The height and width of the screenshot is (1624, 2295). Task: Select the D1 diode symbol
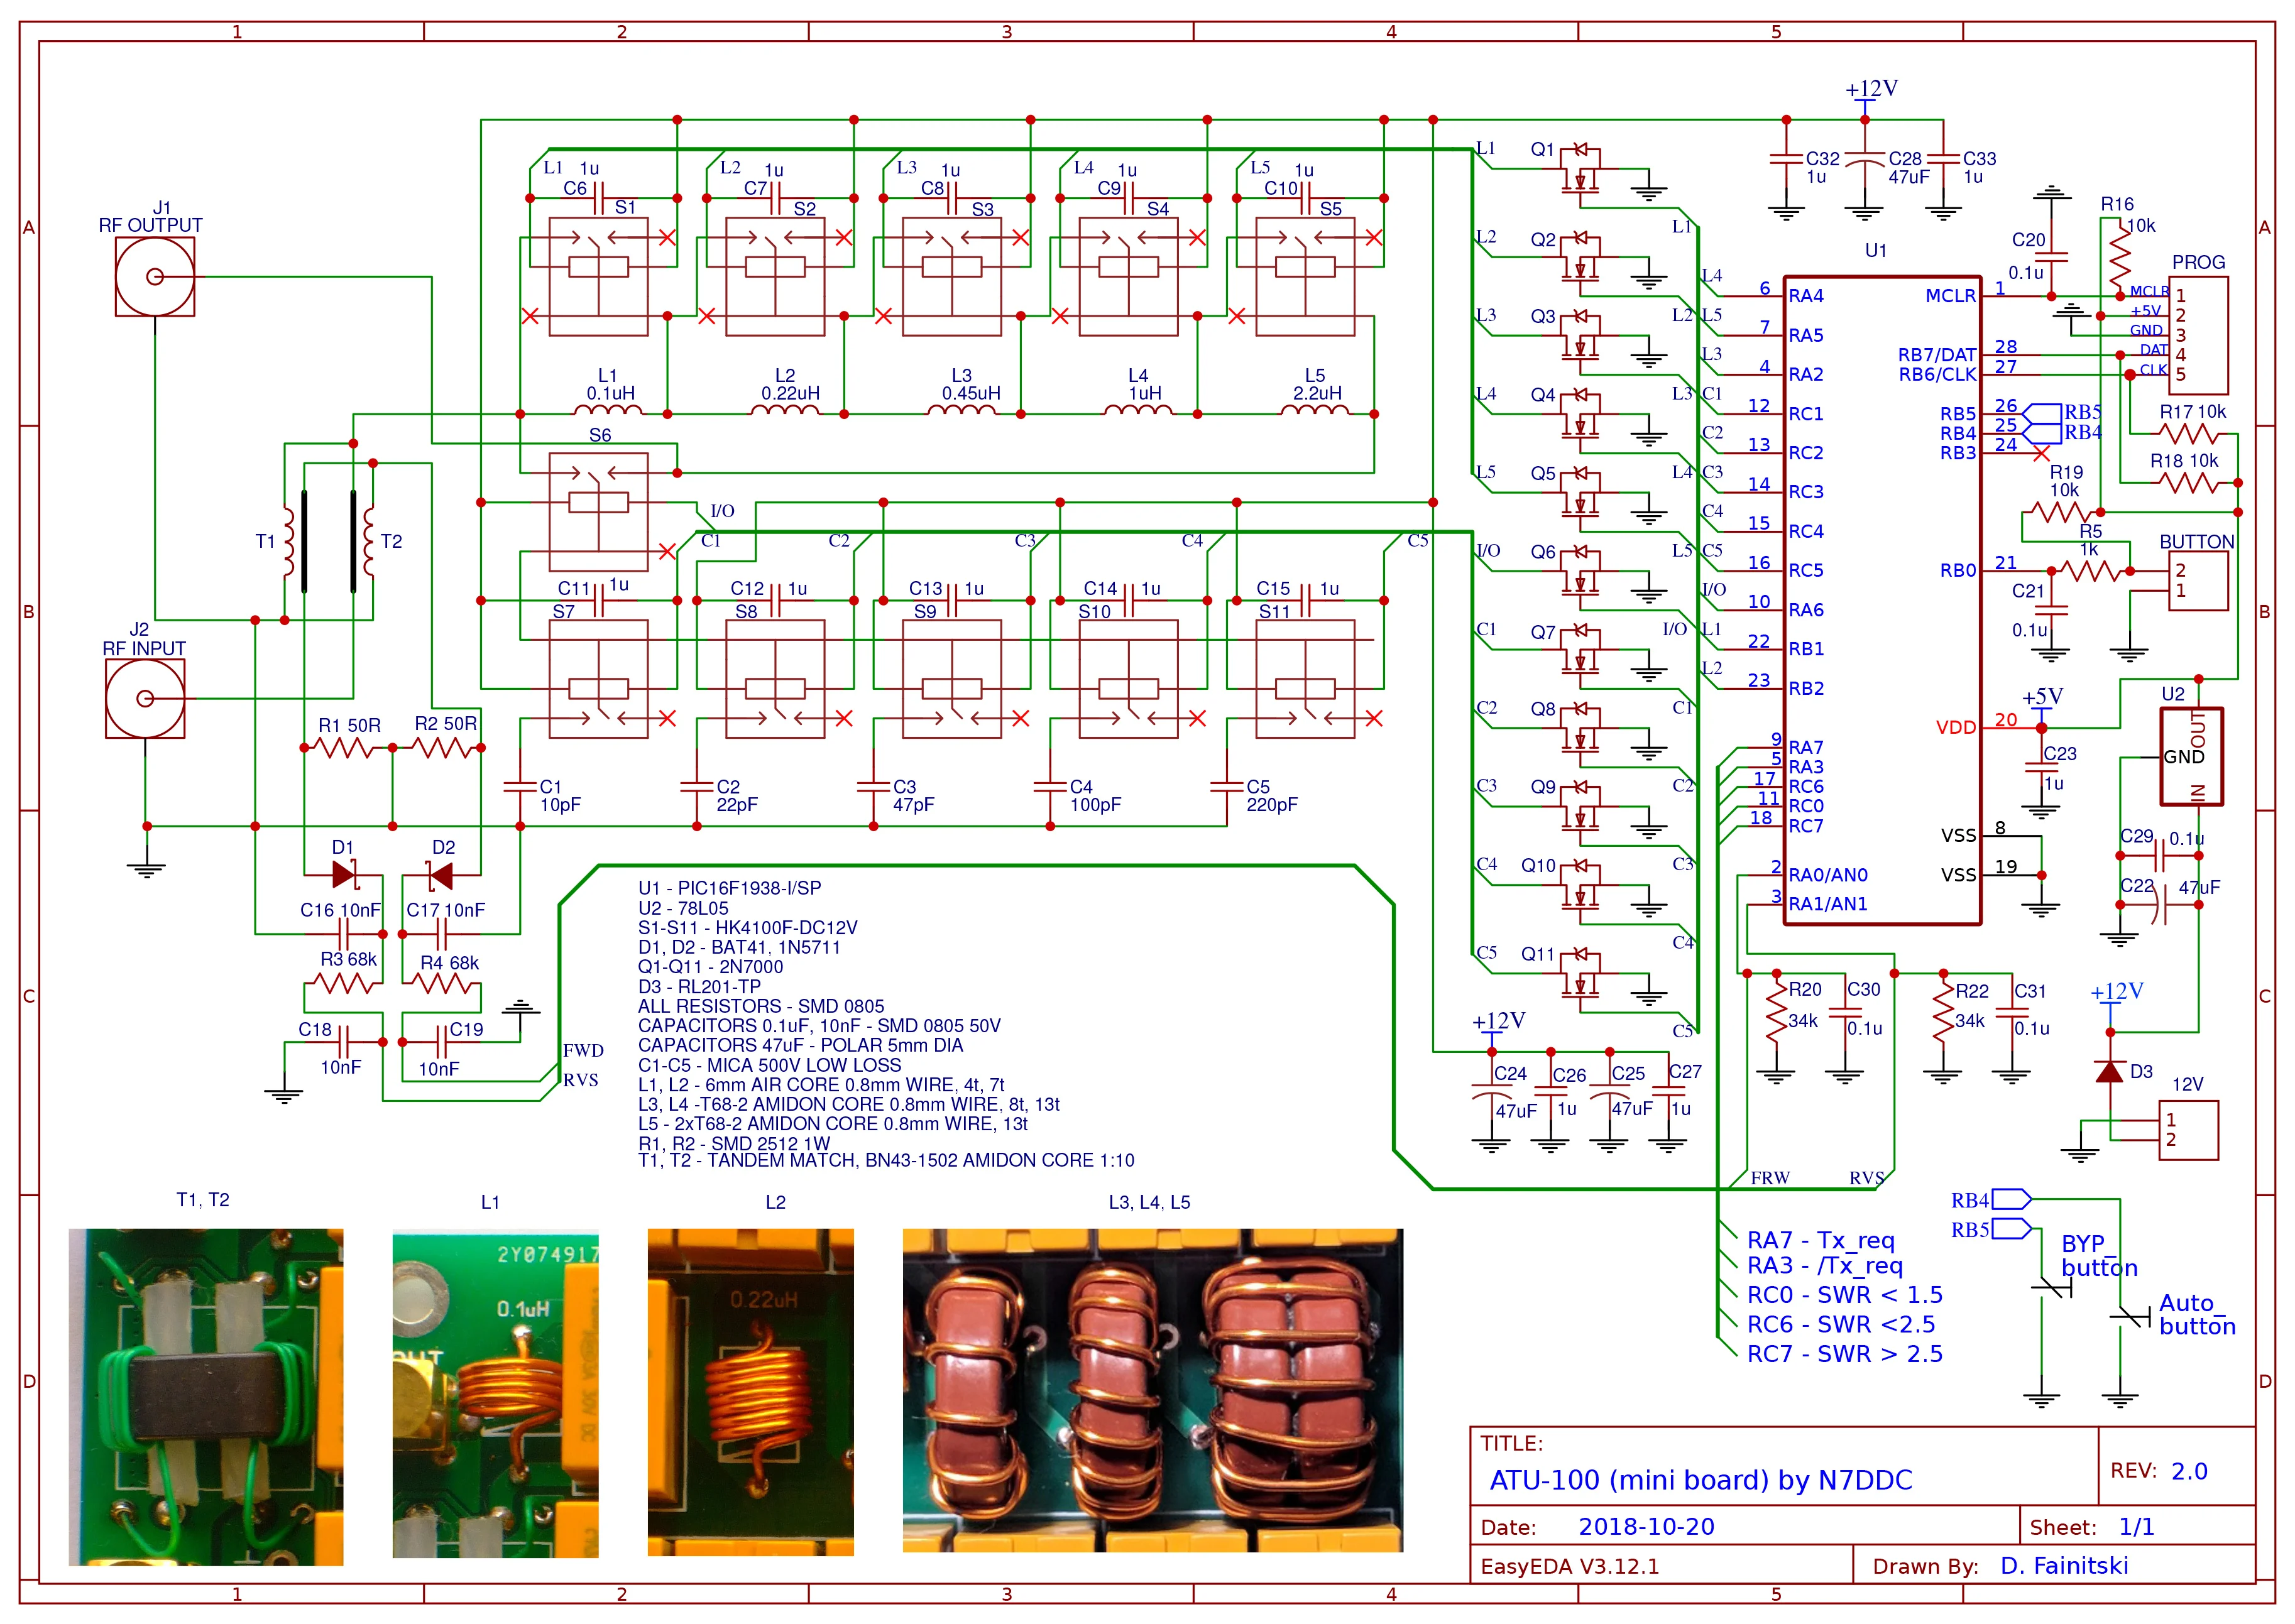344,876
